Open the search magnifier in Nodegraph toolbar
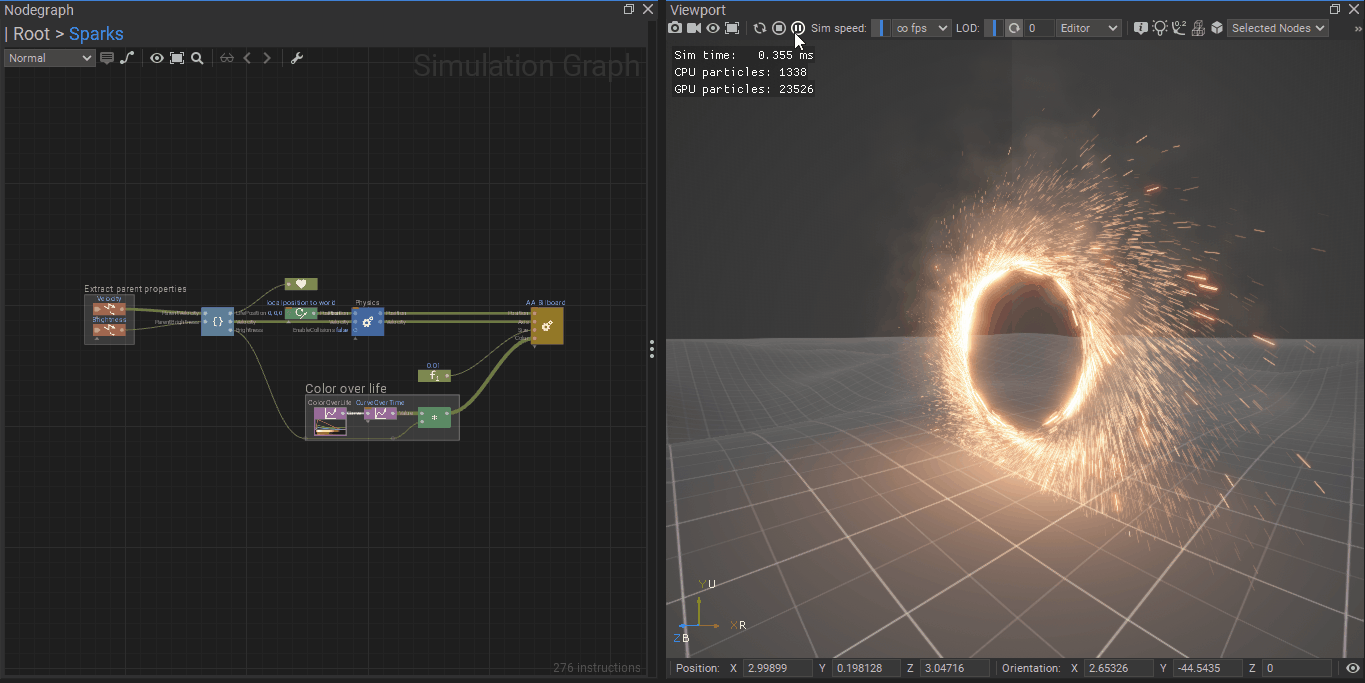The image size is (1365, 683). click(198, 58)
